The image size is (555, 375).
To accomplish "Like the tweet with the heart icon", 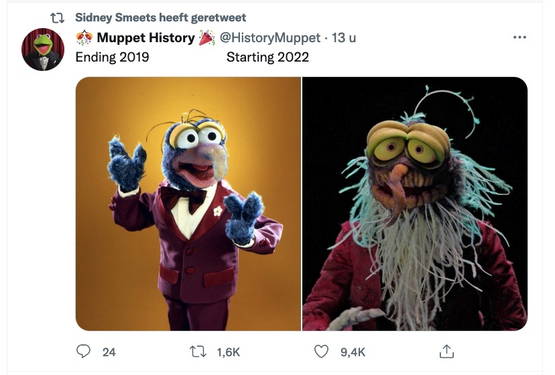I will tap(321, 352).
